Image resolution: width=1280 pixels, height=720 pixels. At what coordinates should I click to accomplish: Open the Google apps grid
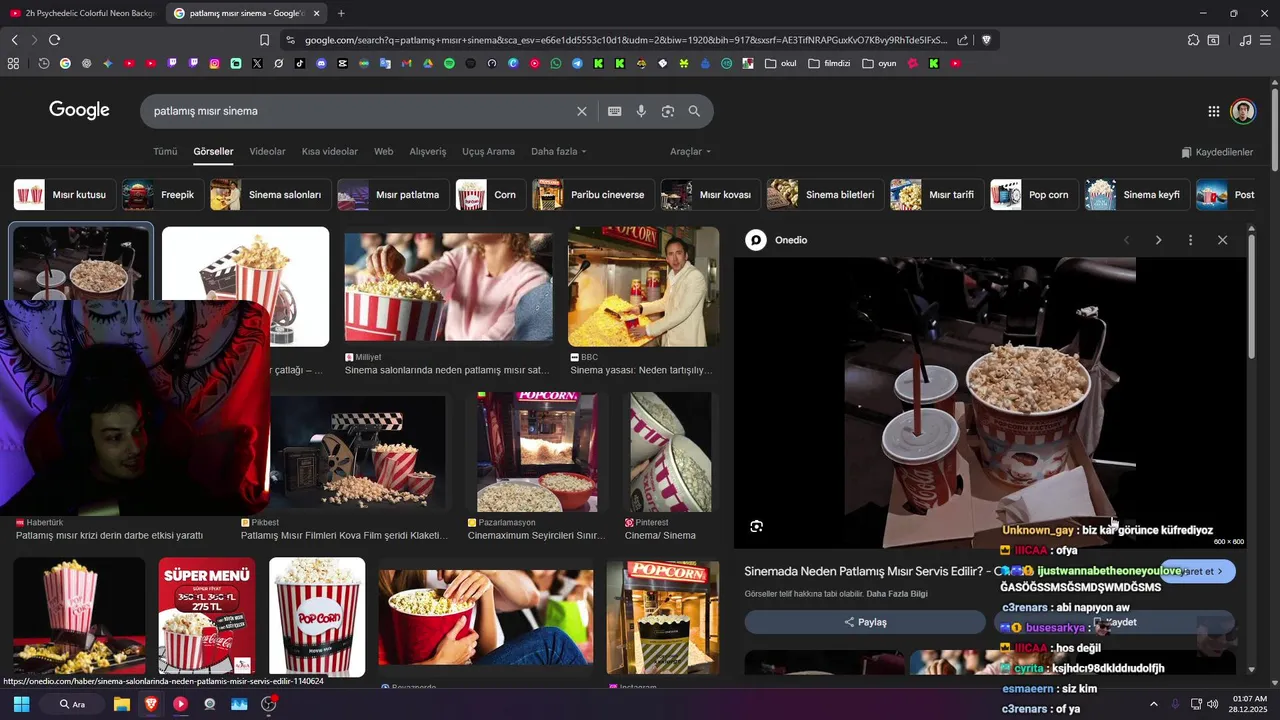1213,111
